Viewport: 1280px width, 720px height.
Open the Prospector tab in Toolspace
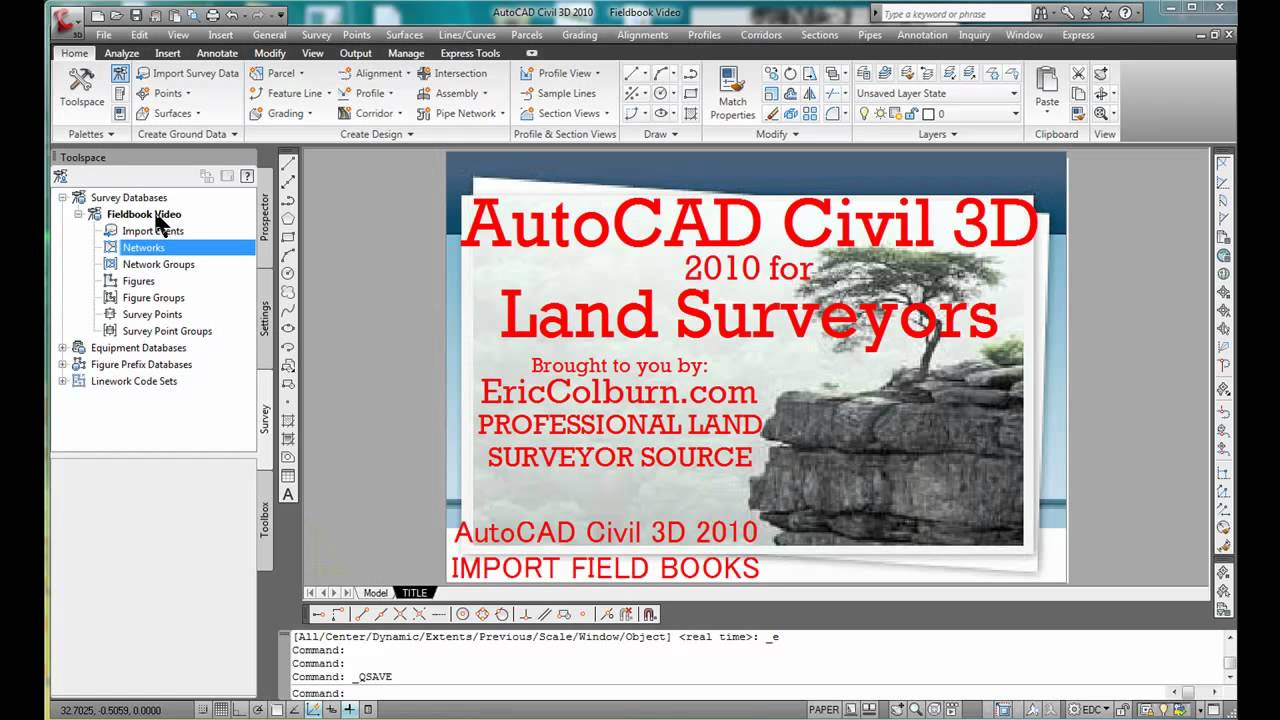click(265, 216)
